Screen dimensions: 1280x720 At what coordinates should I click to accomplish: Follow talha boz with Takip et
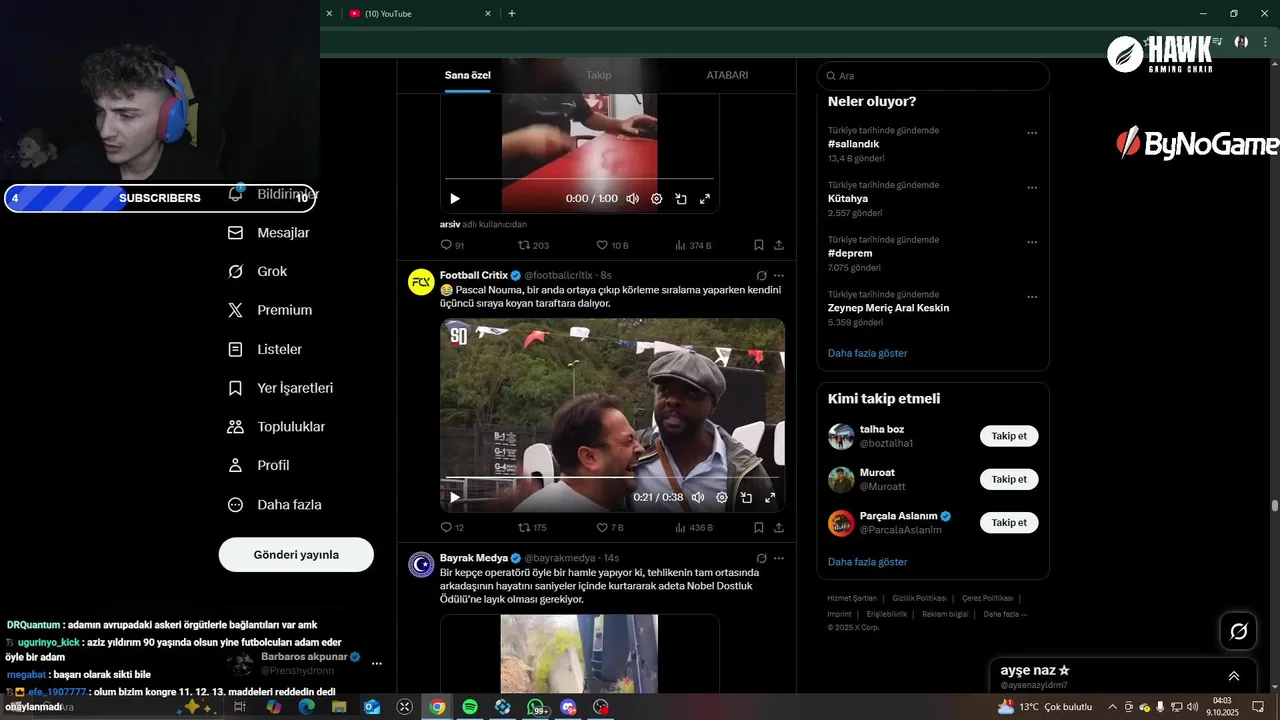point(1009,436)
